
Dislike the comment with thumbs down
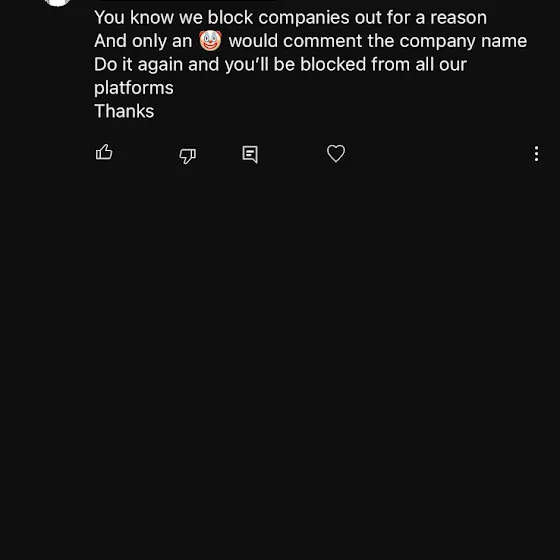tap(188, 156)
